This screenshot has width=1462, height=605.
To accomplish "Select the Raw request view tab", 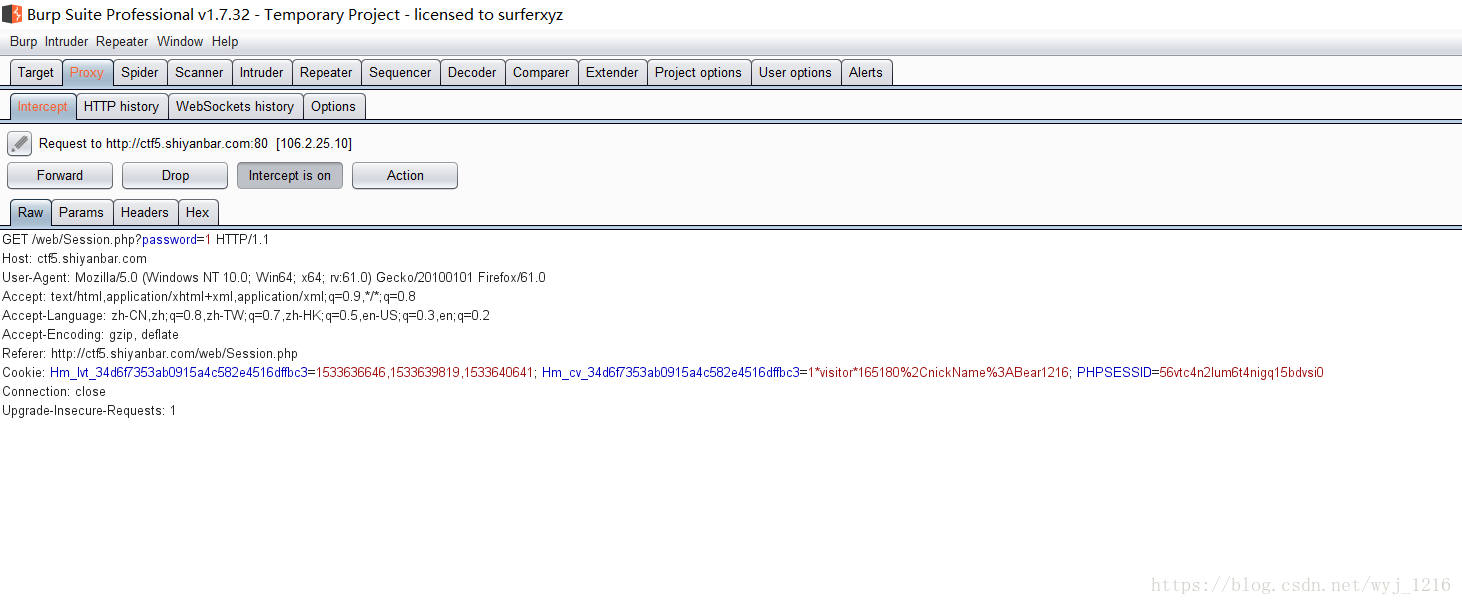I will [31, 212].
